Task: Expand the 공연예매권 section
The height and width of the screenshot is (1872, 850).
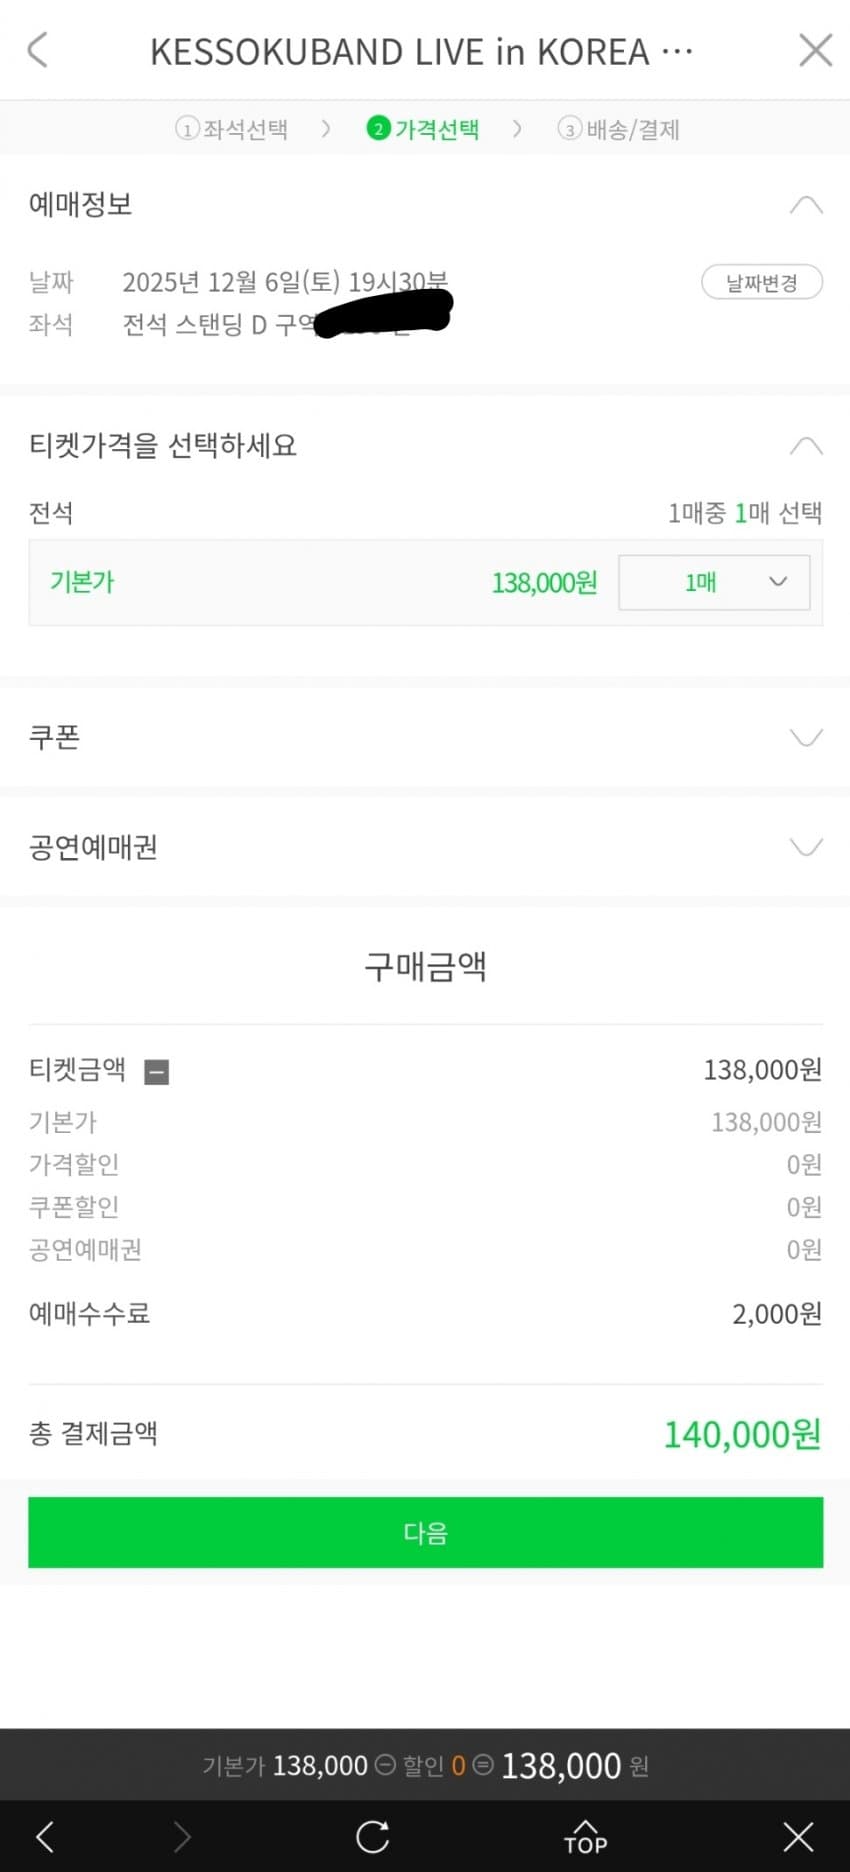Action: coord(806,848)
